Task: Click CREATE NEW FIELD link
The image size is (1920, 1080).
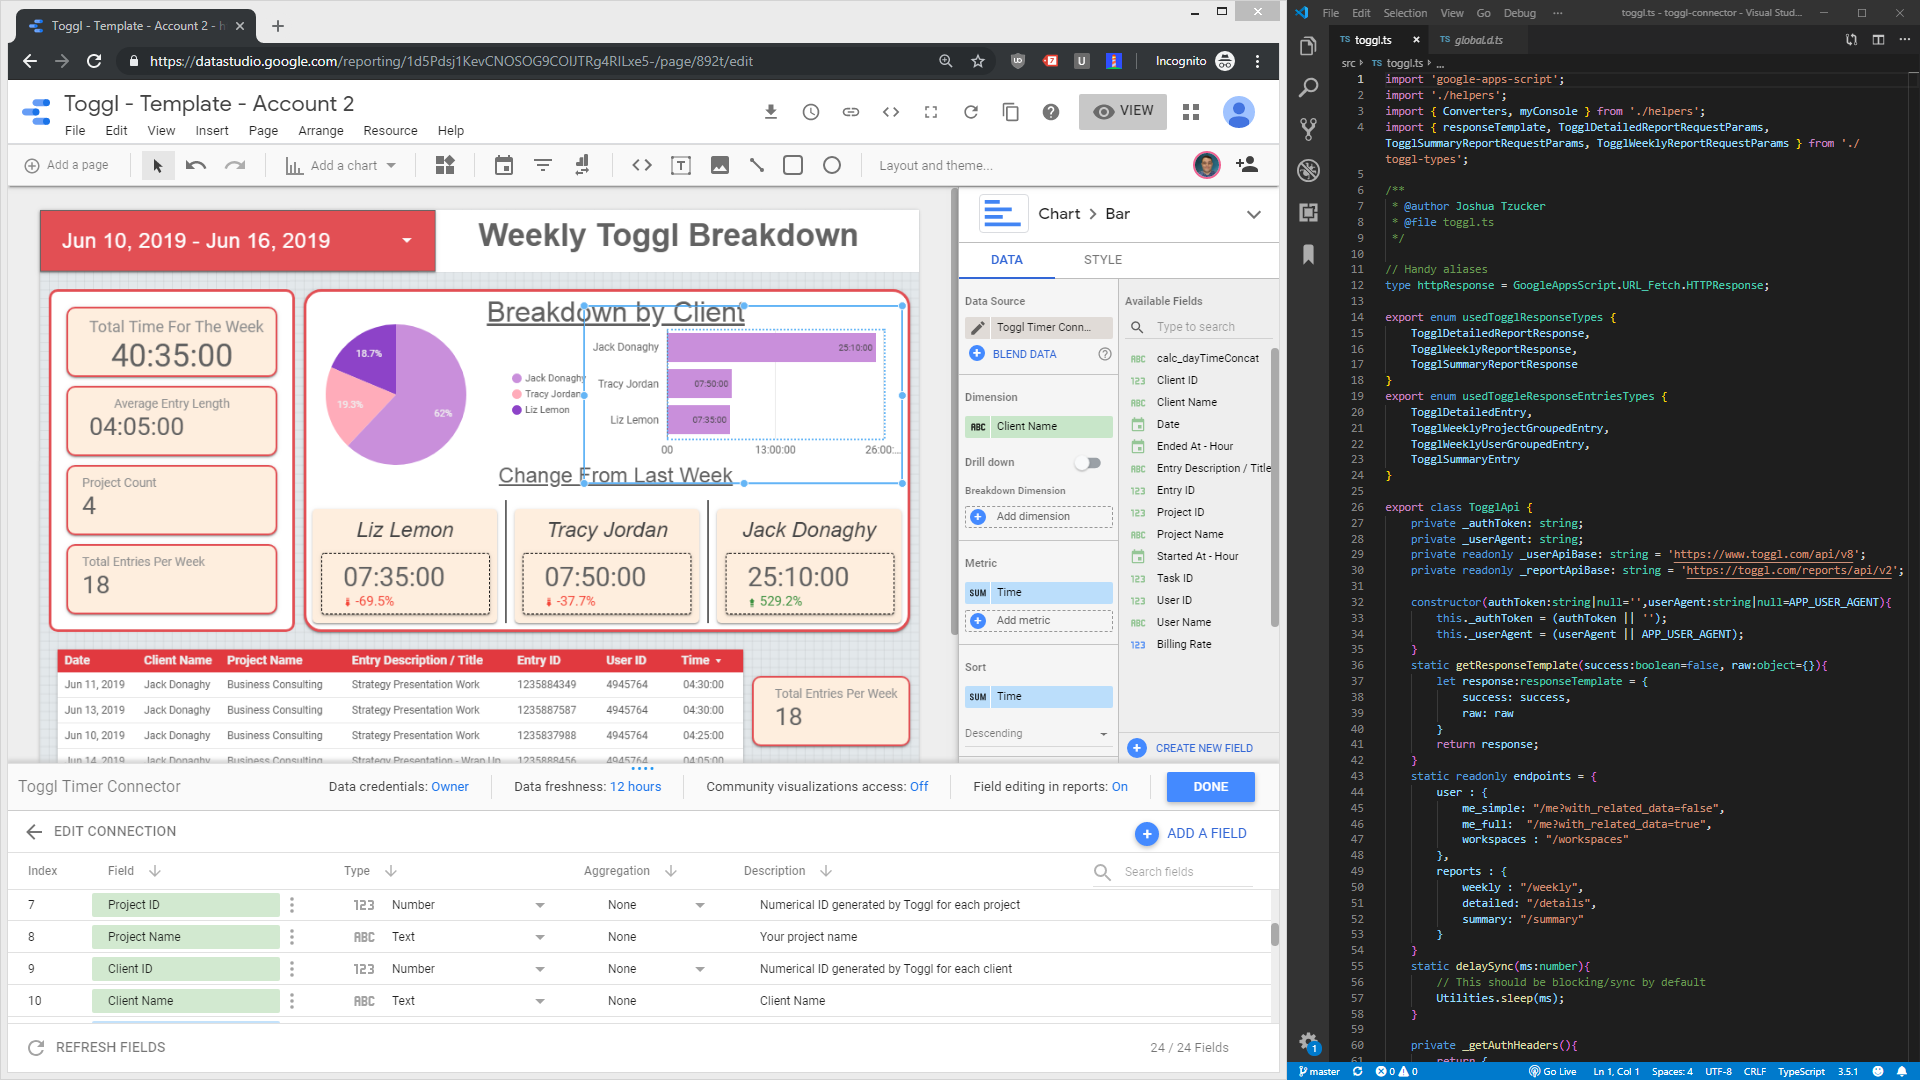Action: click(1203, 748)
